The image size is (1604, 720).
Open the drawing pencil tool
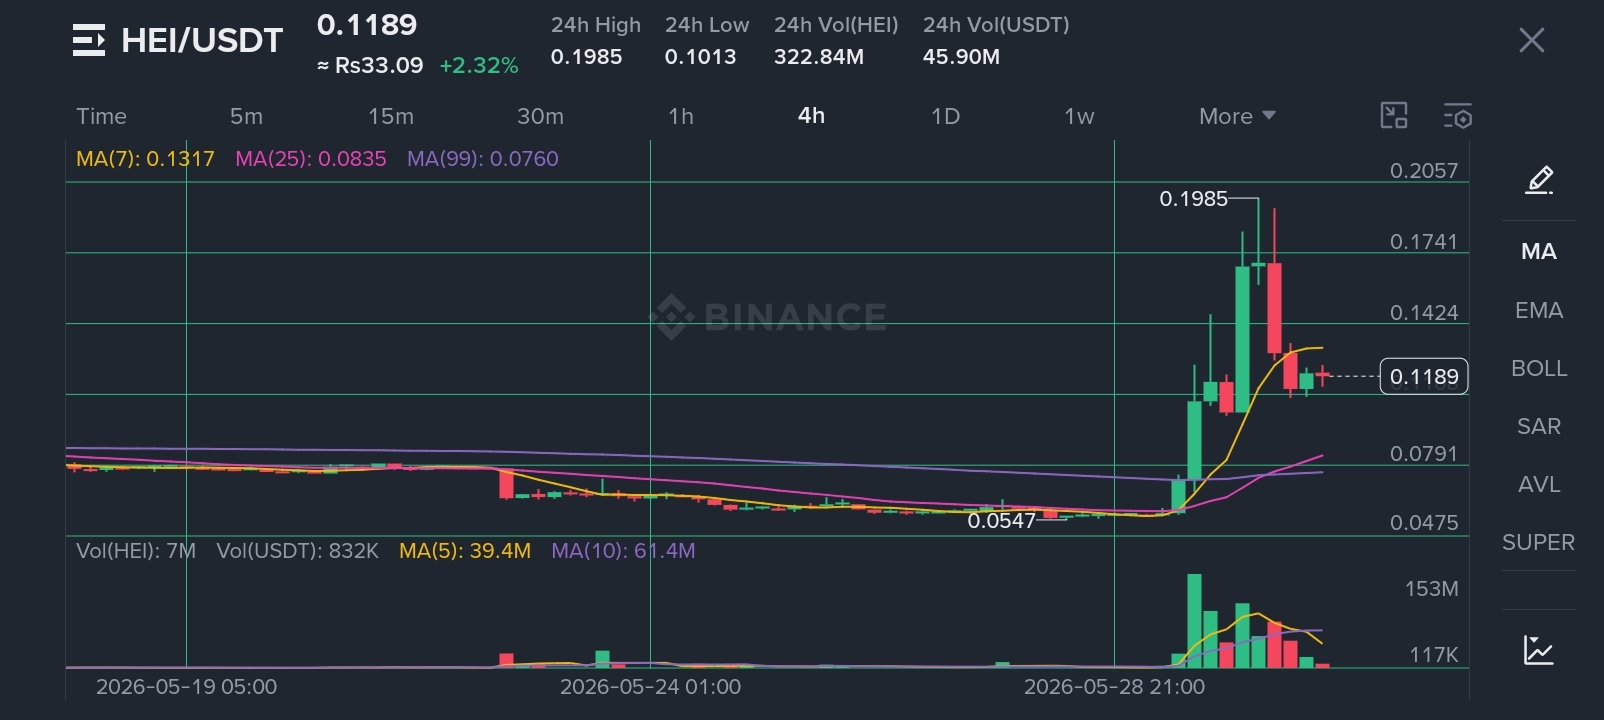[x=1539, y=180]
